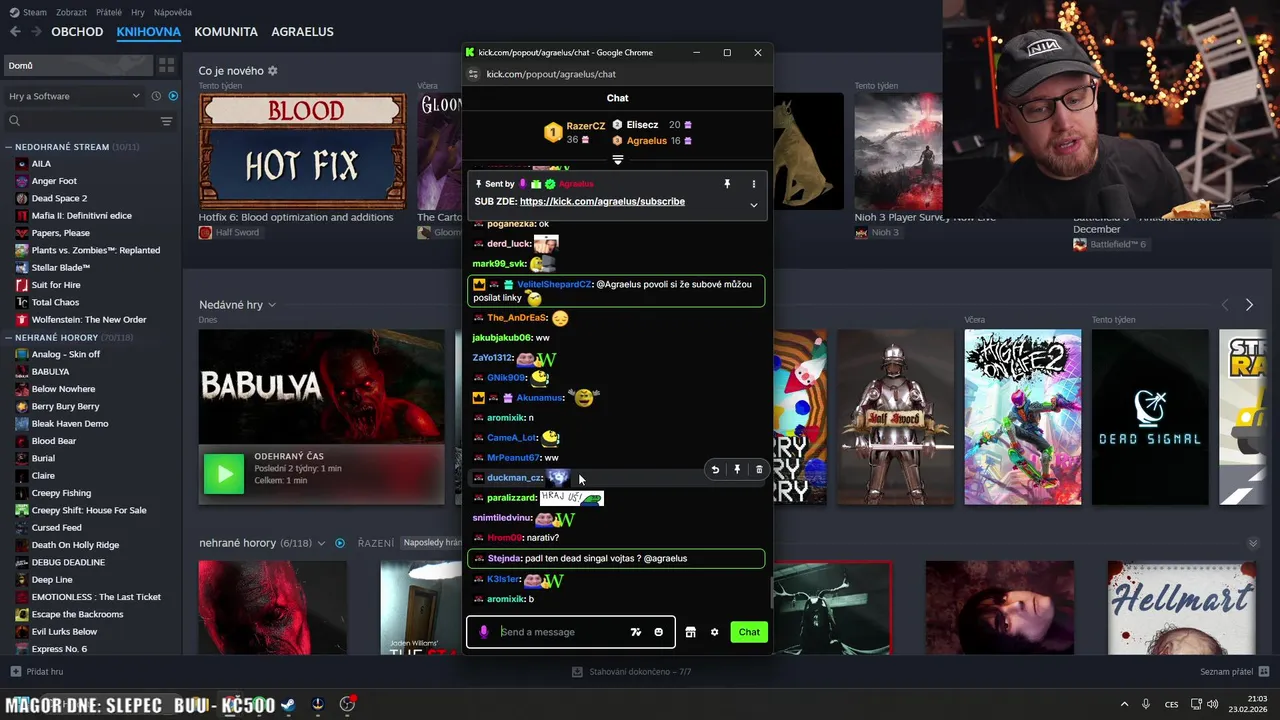Click the Send a message field
The width and height of the screenshot is (1280, 720).
(561, 632)
